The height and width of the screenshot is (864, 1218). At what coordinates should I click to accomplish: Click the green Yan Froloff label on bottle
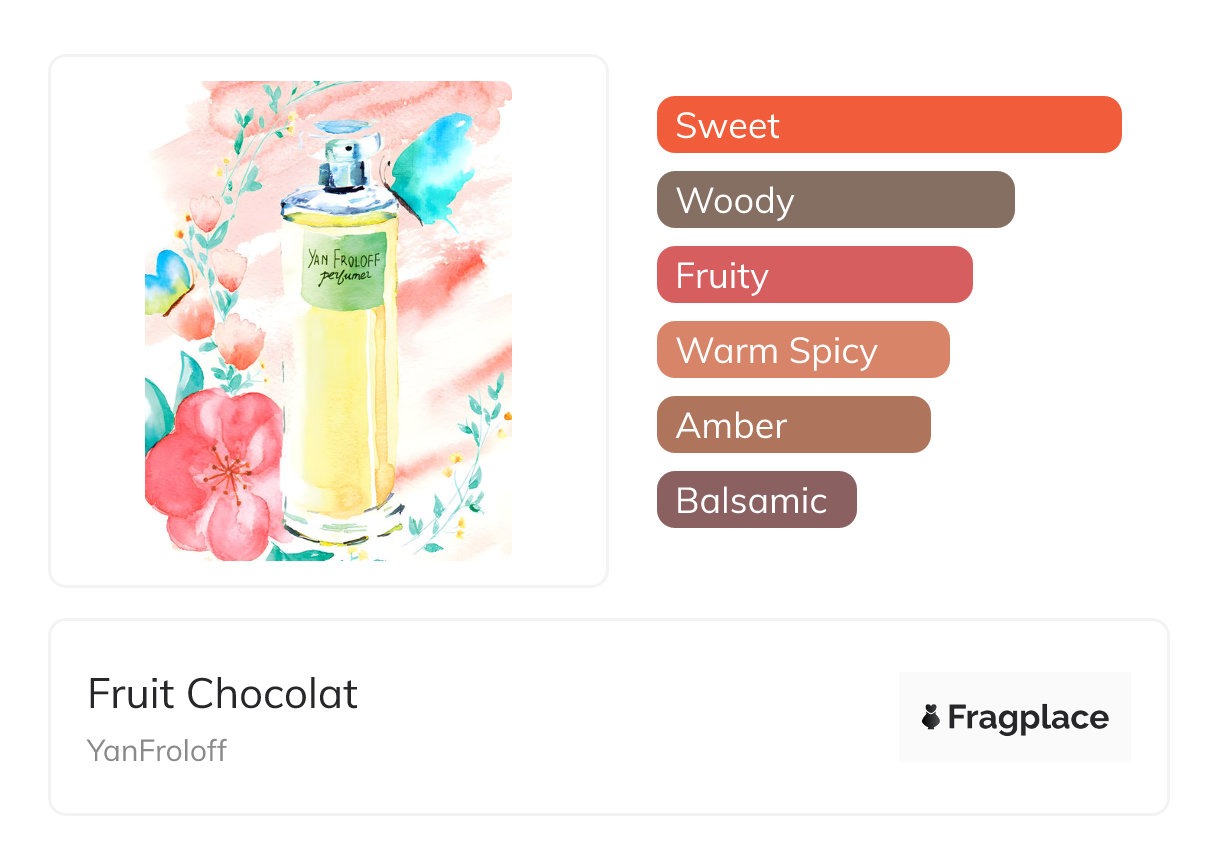pyautogui.click(x=339, y=264)
